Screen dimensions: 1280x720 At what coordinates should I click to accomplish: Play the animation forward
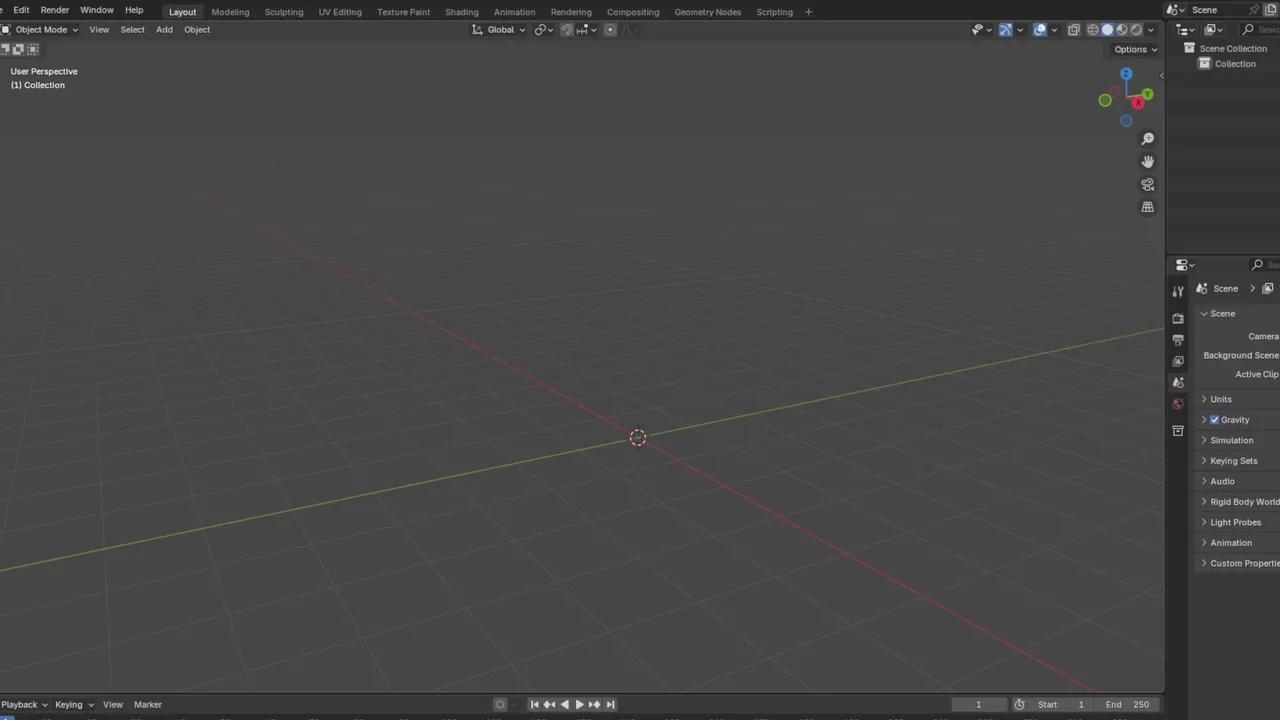579,705
